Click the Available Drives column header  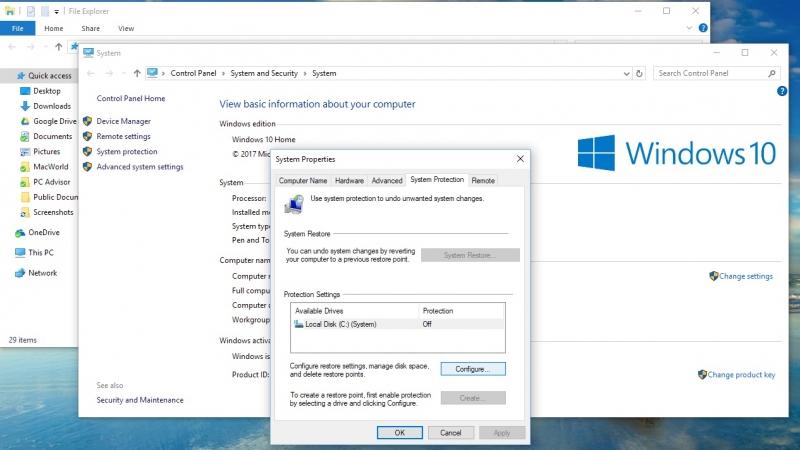coord(355,311)
